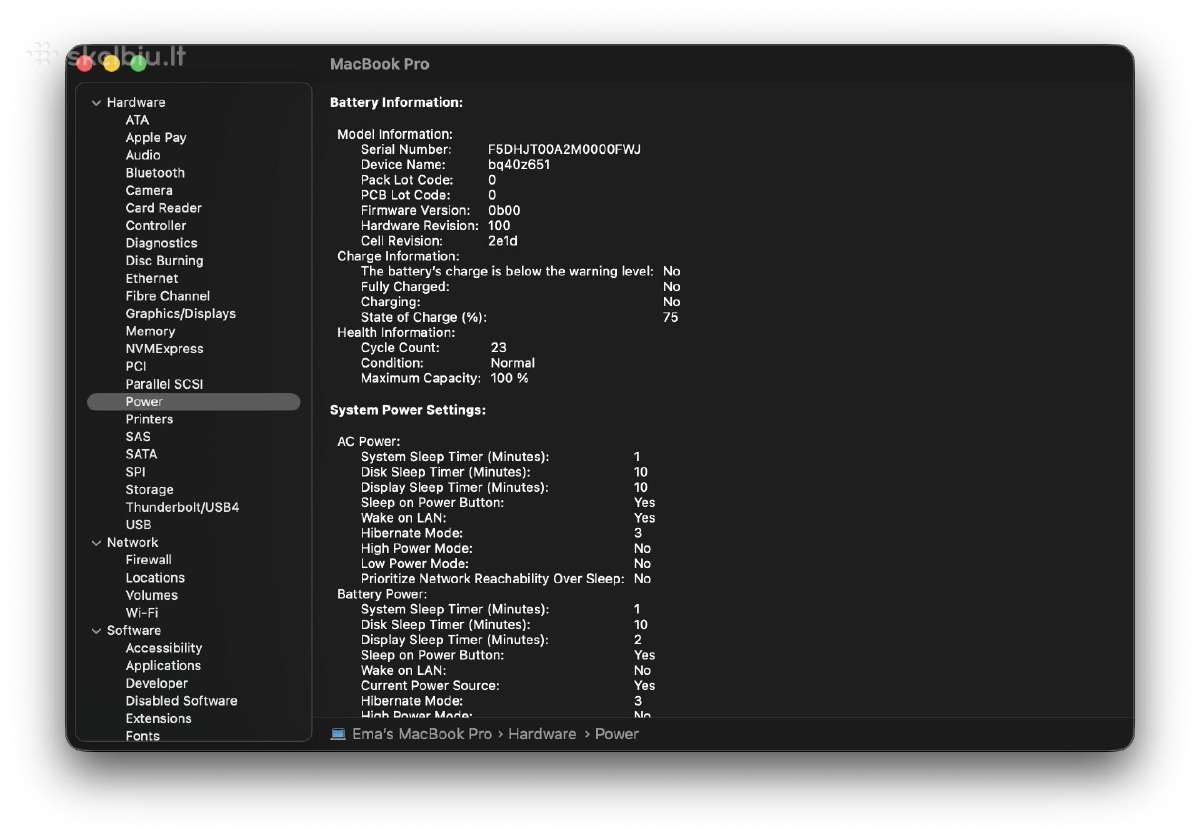The image size is (1200, 838).
Task: Open Fibre Channel entry
Action: 168,296
